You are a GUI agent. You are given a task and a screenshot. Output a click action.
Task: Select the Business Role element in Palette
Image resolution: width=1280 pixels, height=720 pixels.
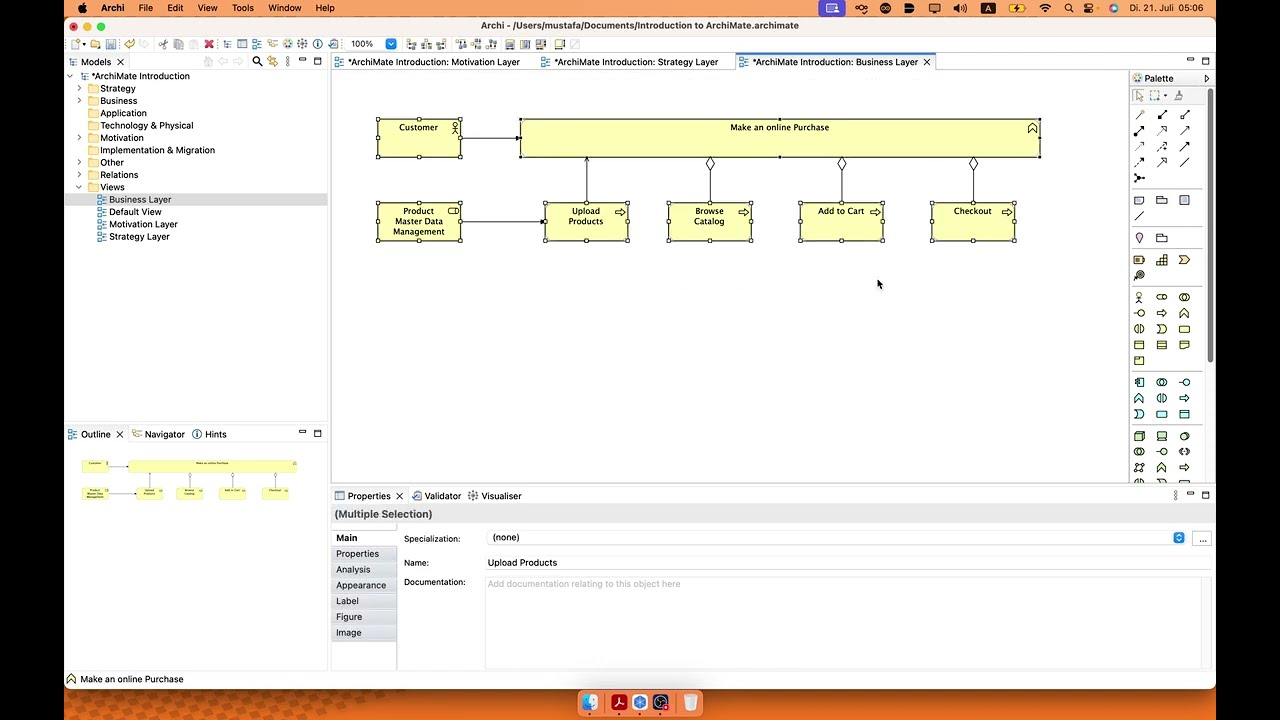(x=1161, y=297)
